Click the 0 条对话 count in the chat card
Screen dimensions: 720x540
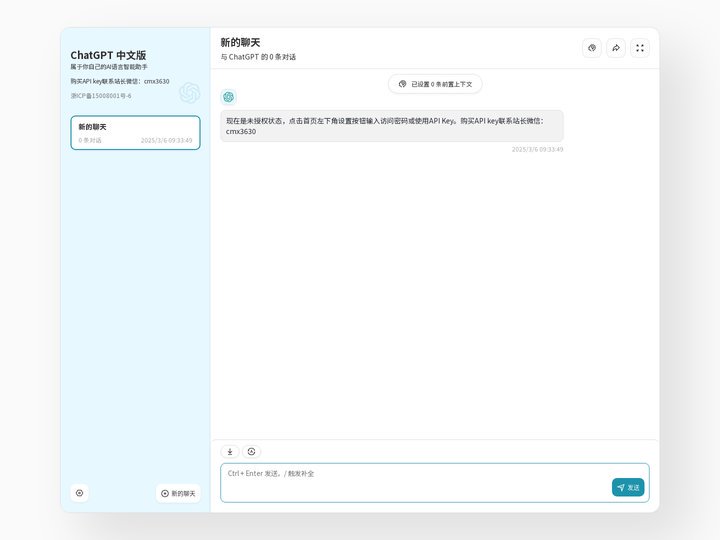90,140
